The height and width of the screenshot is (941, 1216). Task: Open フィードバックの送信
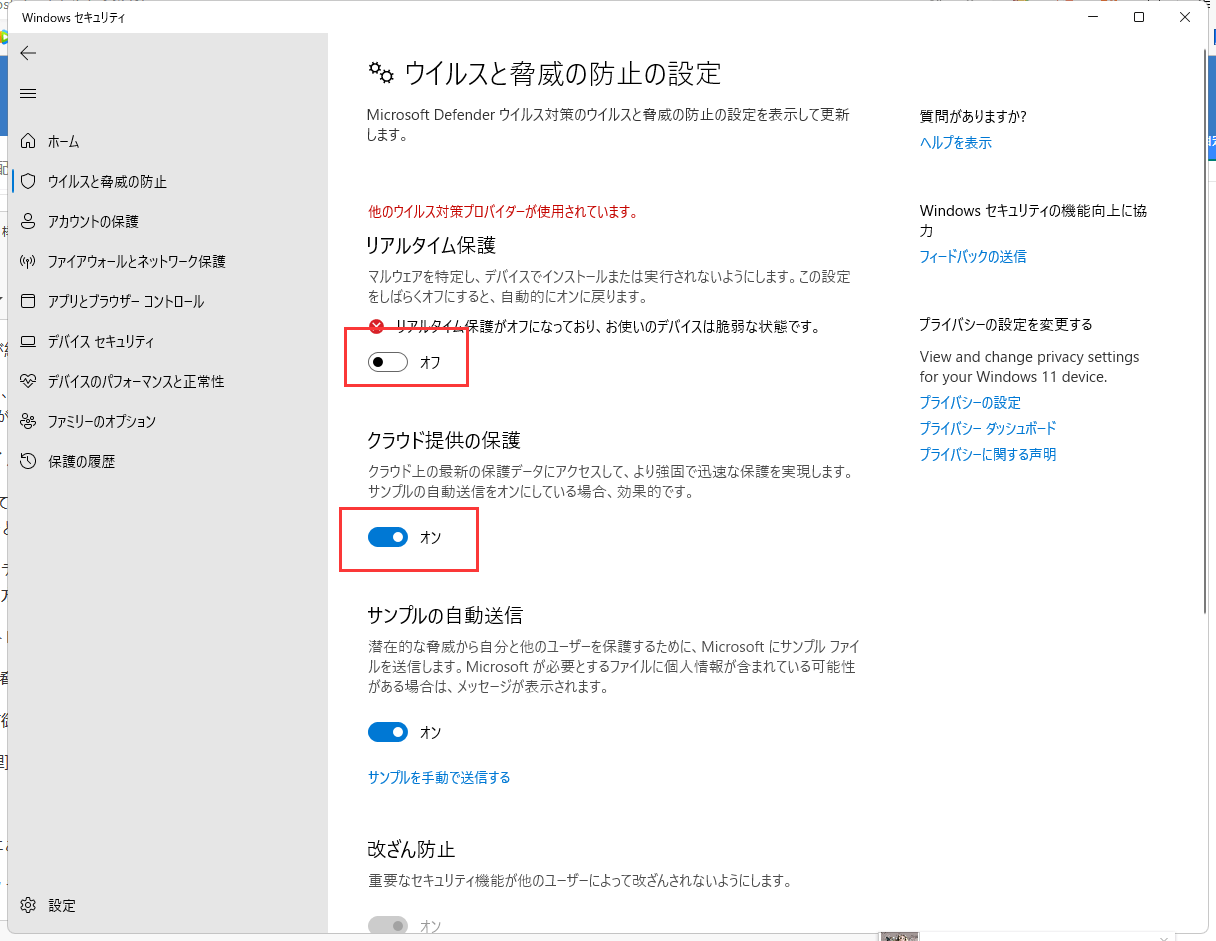pos(973,256)
